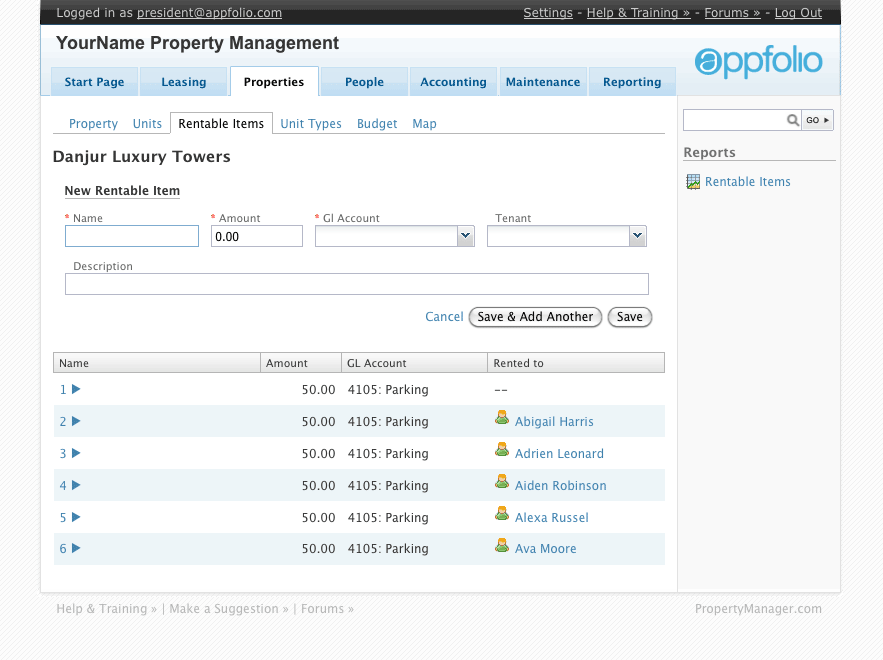
Task: Open tenant Aiden Robinson
Action: pos(561,486)
